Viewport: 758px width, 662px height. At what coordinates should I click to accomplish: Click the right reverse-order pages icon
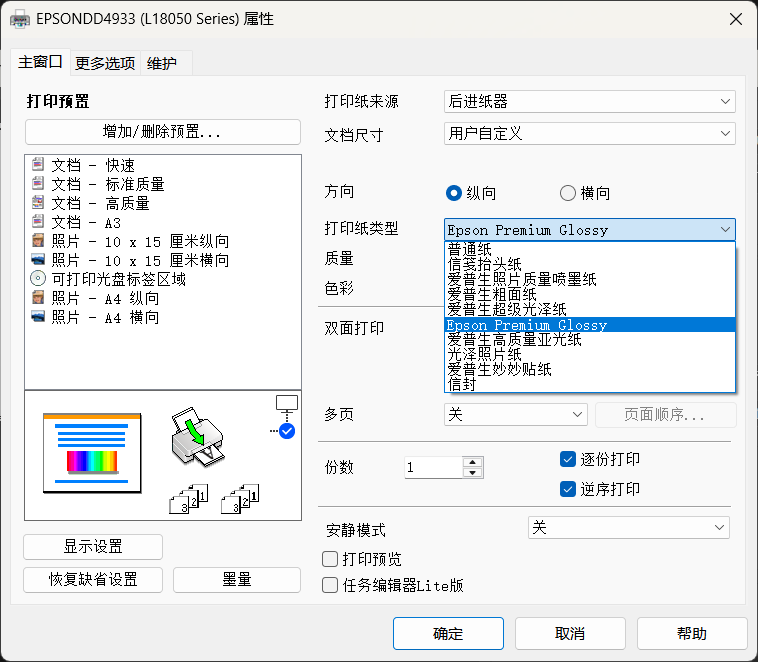tap(240, 499)
